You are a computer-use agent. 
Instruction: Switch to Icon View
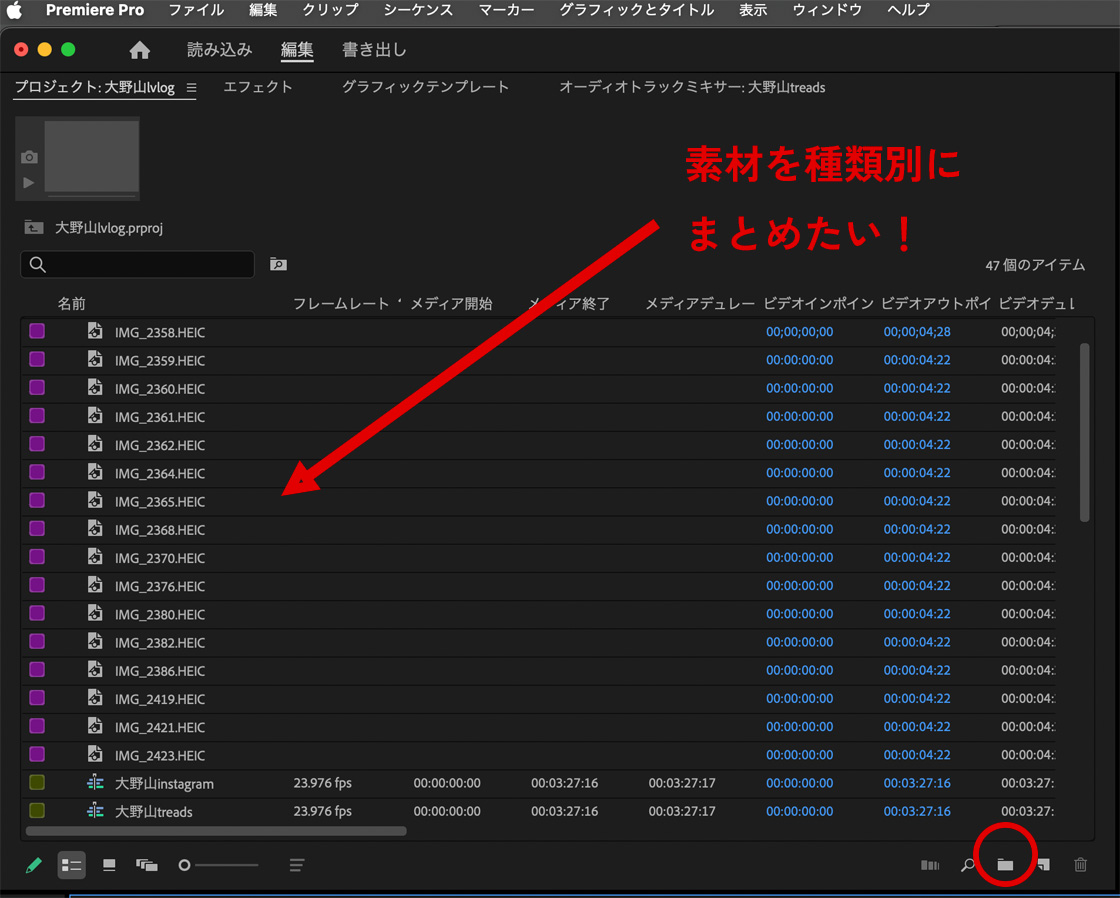109,865
